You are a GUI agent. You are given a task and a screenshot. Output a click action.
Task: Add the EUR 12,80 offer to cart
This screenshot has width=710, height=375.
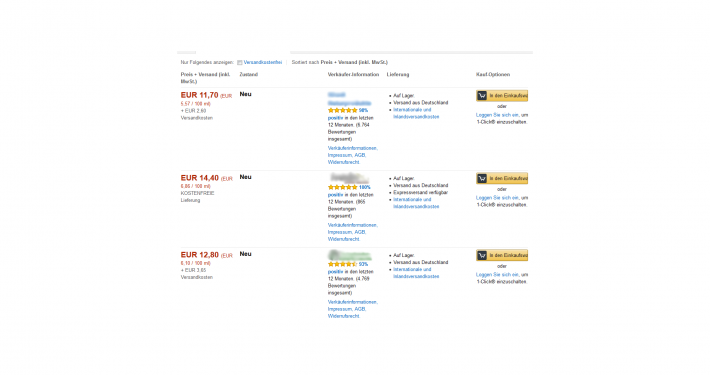502,255
